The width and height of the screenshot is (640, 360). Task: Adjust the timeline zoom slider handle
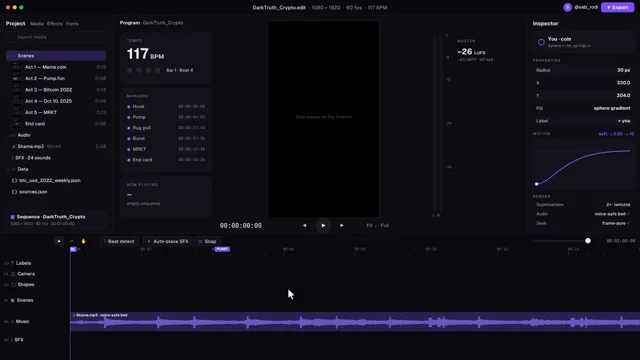tap(588, 241)
